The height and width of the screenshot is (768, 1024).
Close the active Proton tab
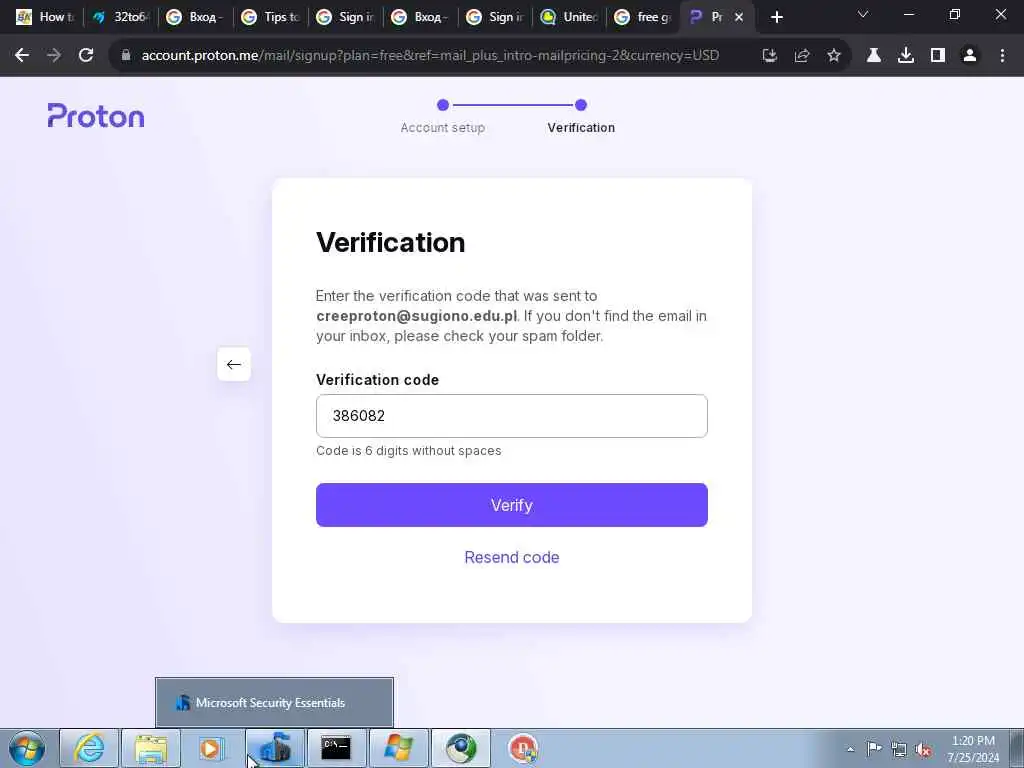point(739,17)
